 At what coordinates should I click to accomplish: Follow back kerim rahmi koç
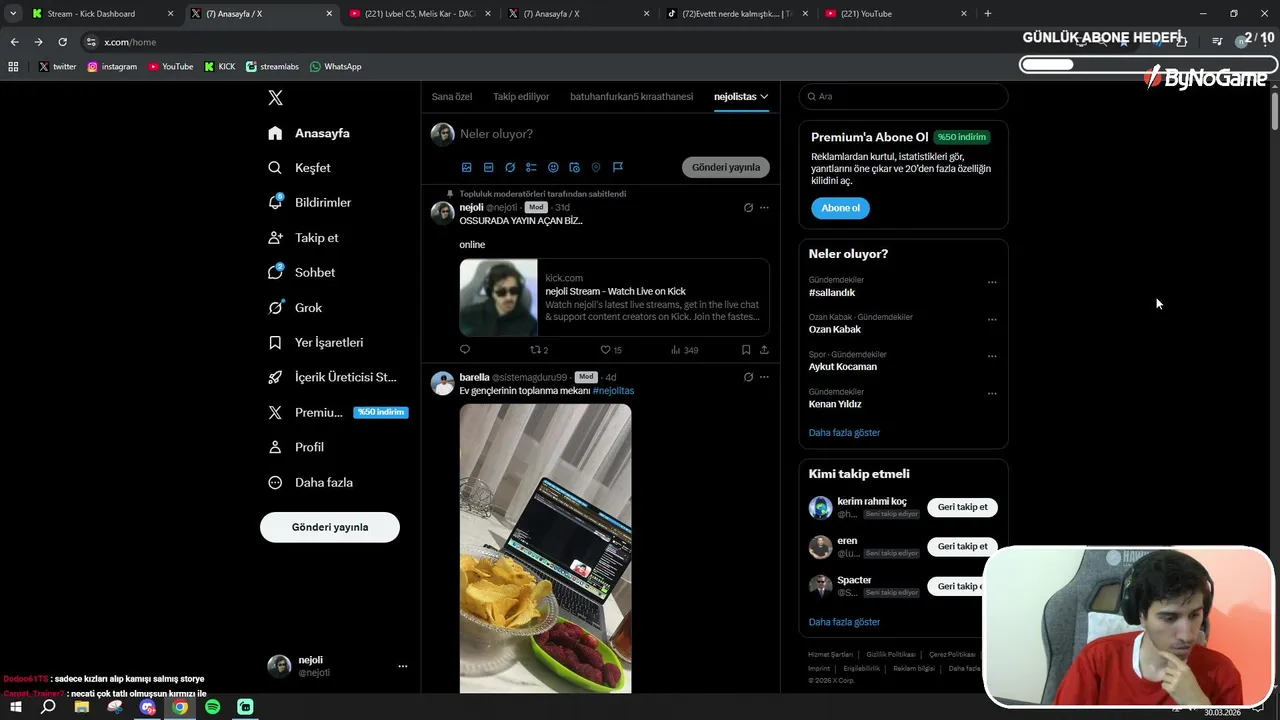[962, 507]
